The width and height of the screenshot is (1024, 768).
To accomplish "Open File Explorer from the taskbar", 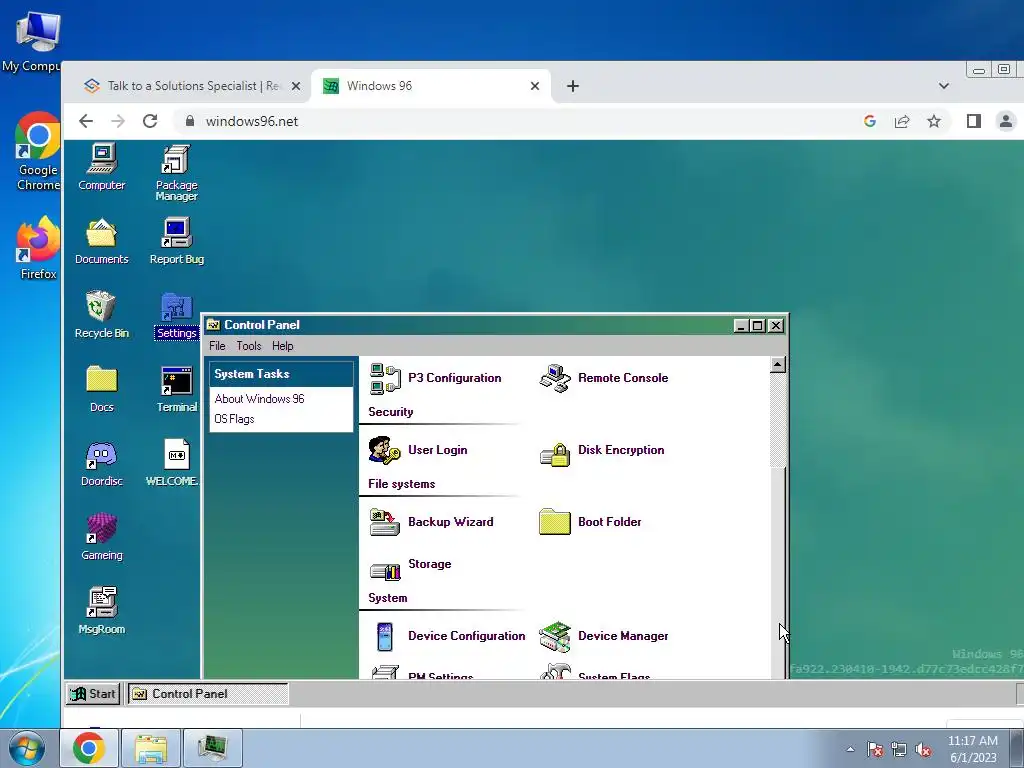I will 151,748.
